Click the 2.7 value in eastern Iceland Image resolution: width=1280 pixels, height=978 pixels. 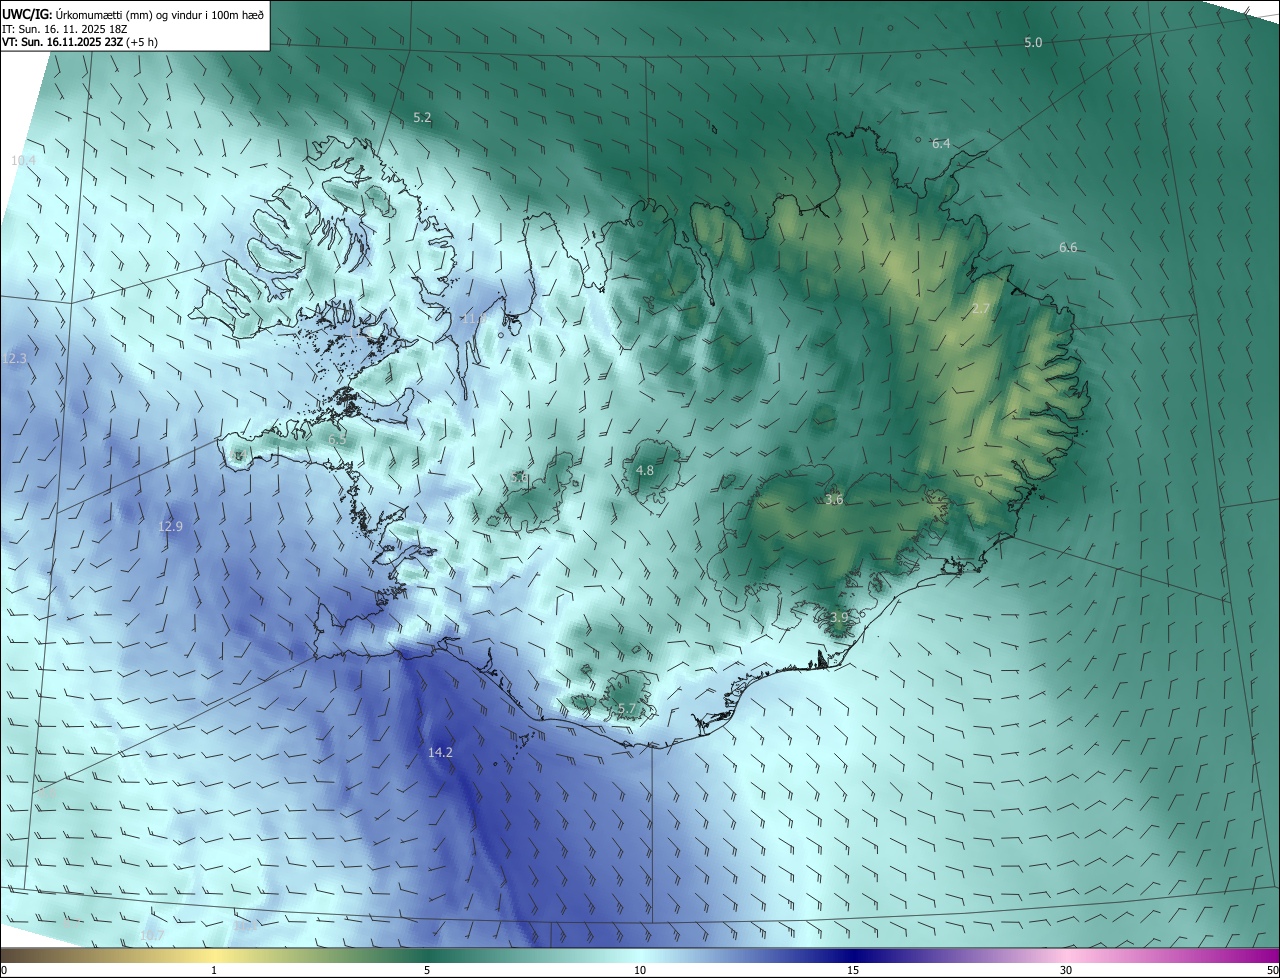(981, 309)
